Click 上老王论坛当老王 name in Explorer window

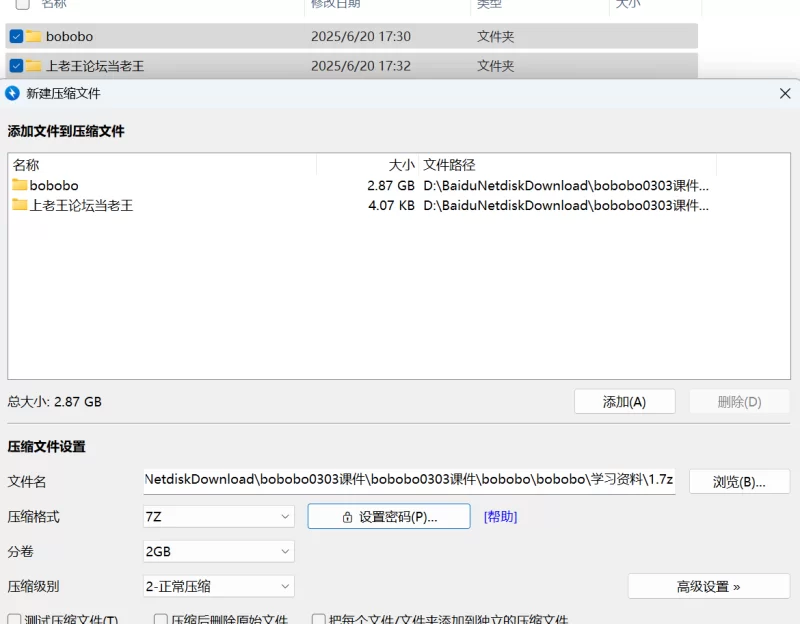coord(95,66)
